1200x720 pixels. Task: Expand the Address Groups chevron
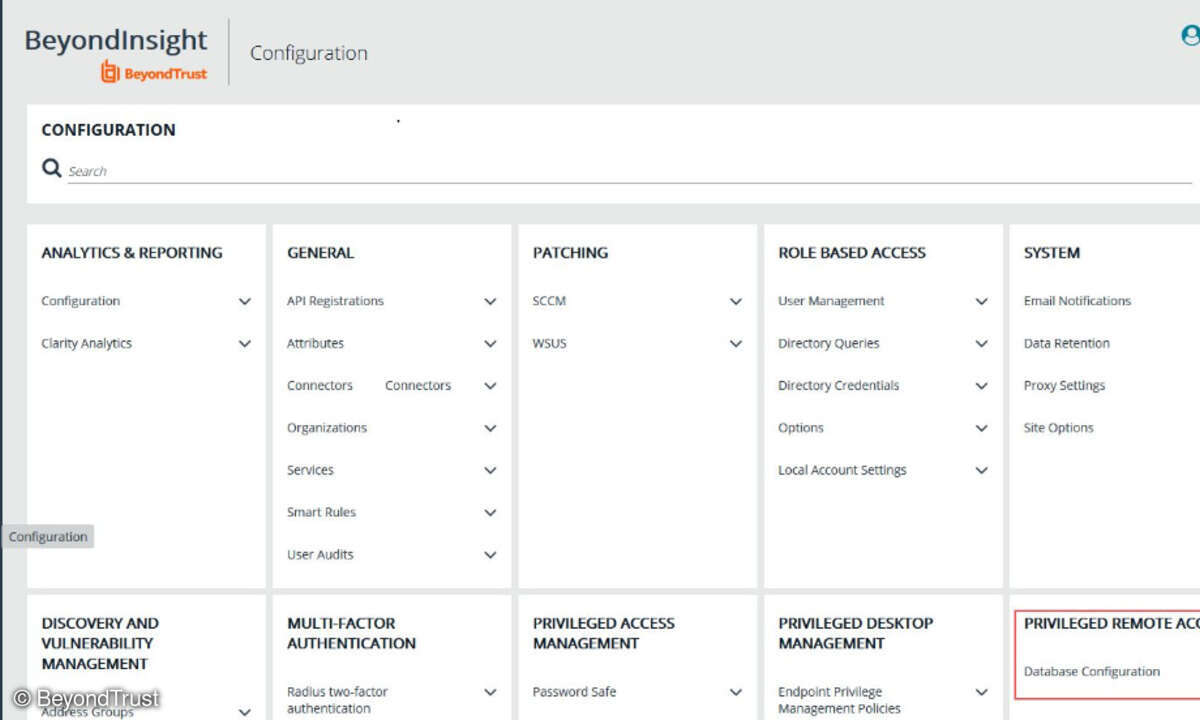[245, 713]
